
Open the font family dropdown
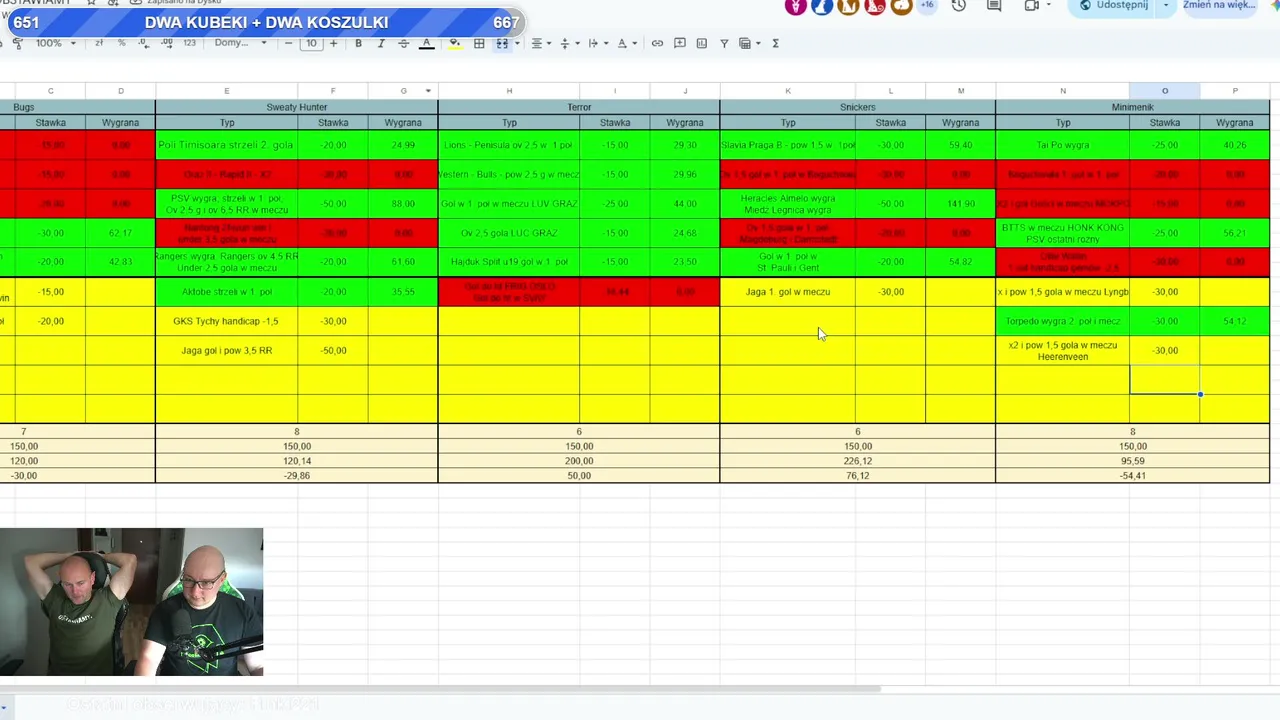click(x=241, y=43)
